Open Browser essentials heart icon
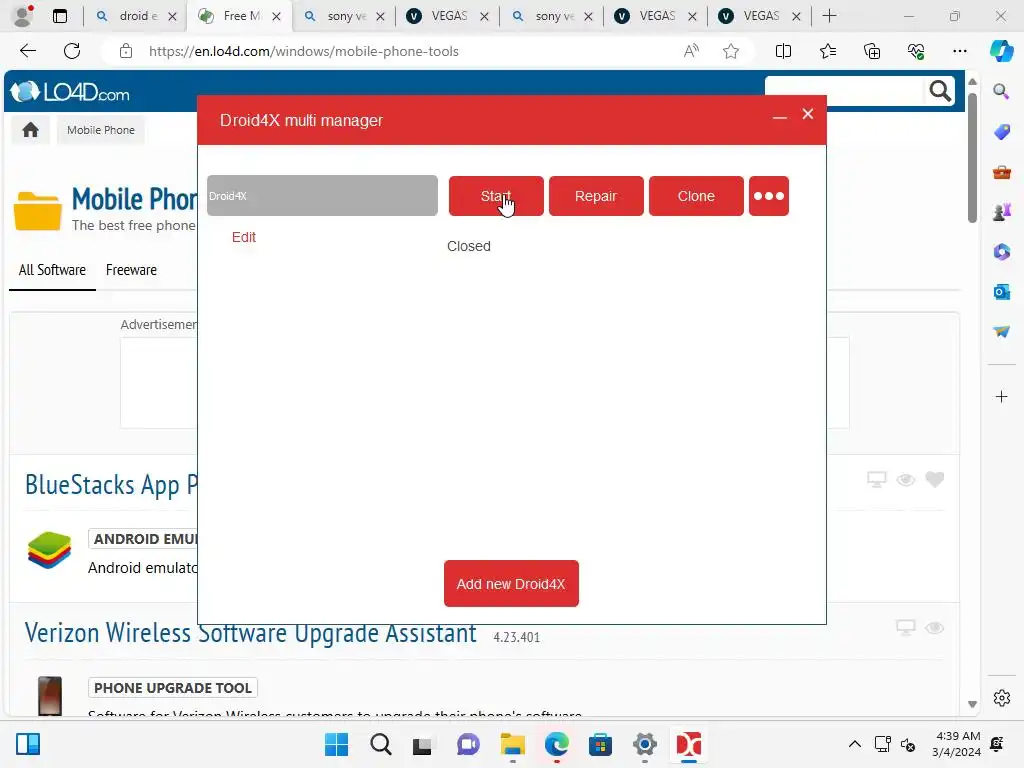 (916, 51)
